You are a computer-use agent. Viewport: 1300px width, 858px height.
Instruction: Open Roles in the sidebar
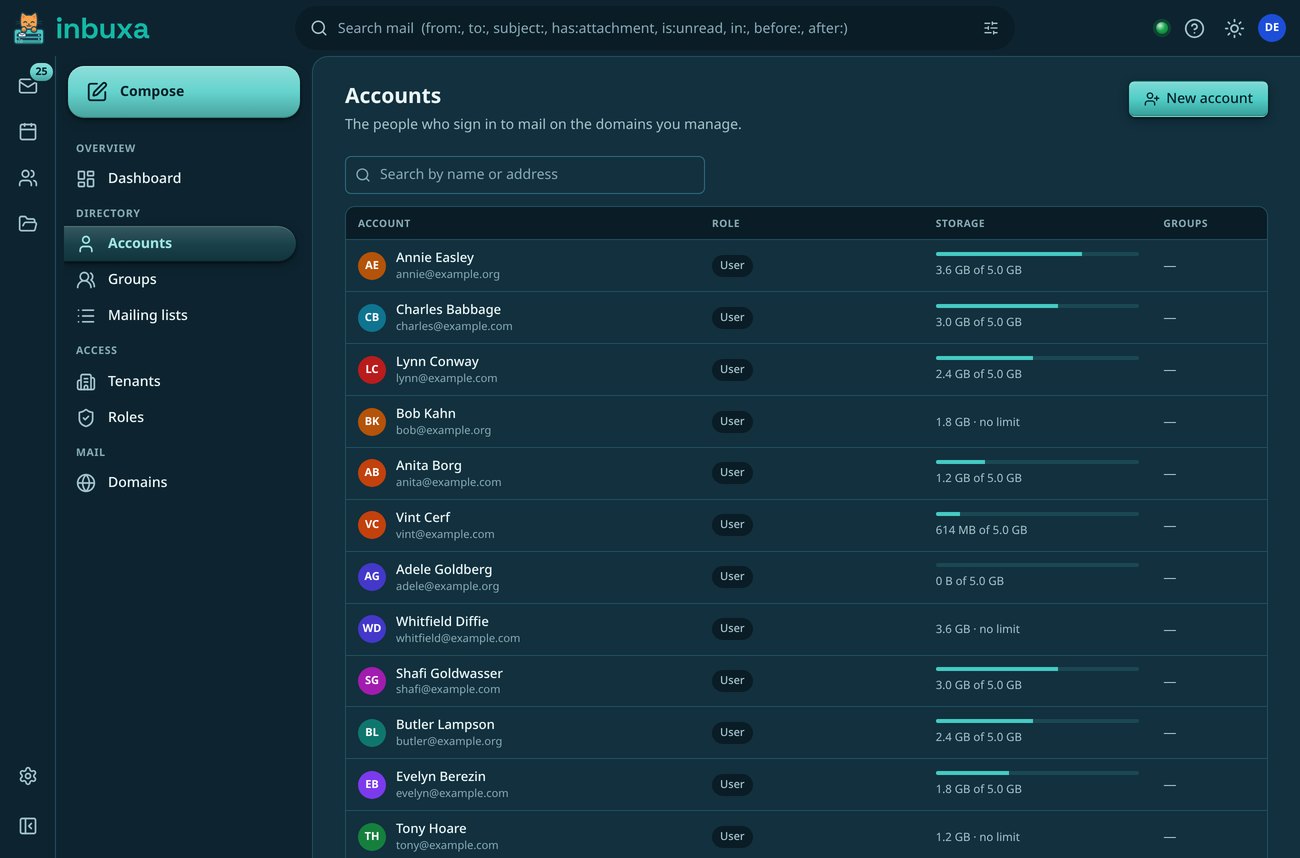(x=180, y=417)
